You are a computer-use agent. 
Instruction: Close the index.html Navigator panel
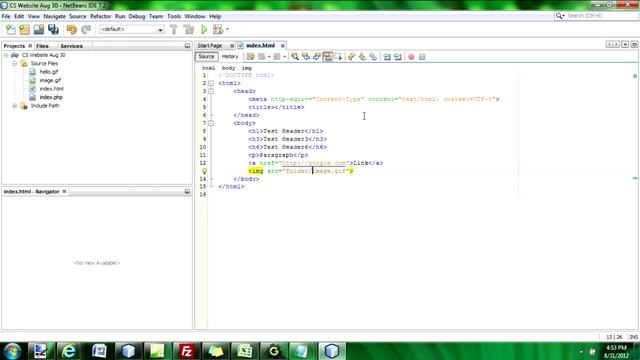coord(64,191)
